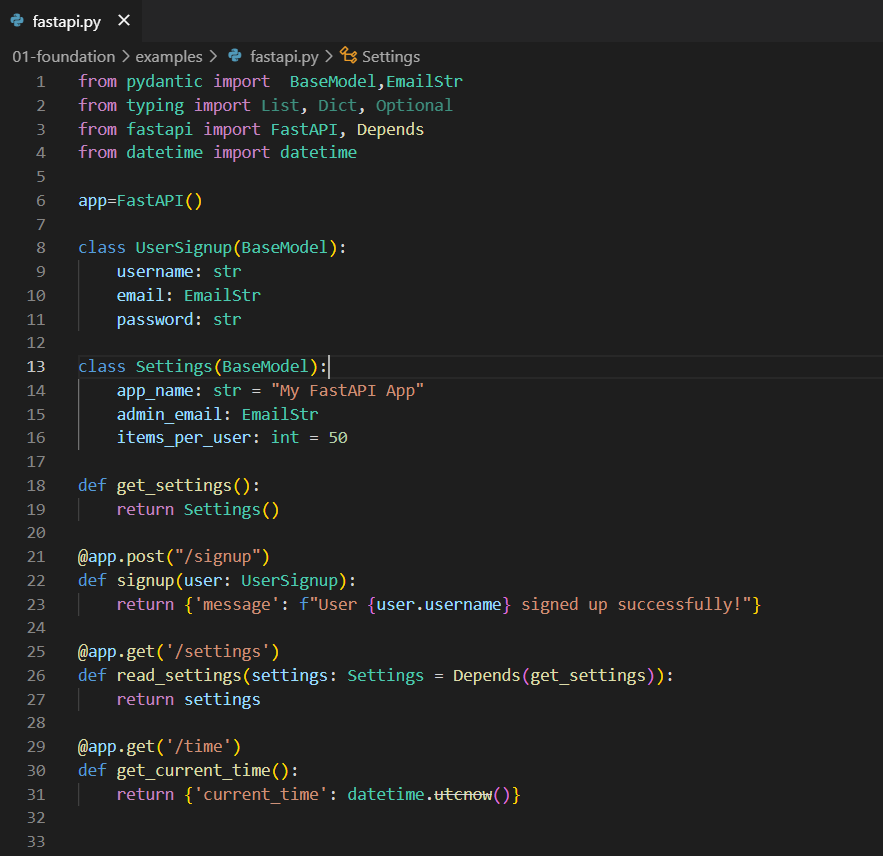
Task: Click app=FastAPI() on line 6
Action: coord(140,201)
